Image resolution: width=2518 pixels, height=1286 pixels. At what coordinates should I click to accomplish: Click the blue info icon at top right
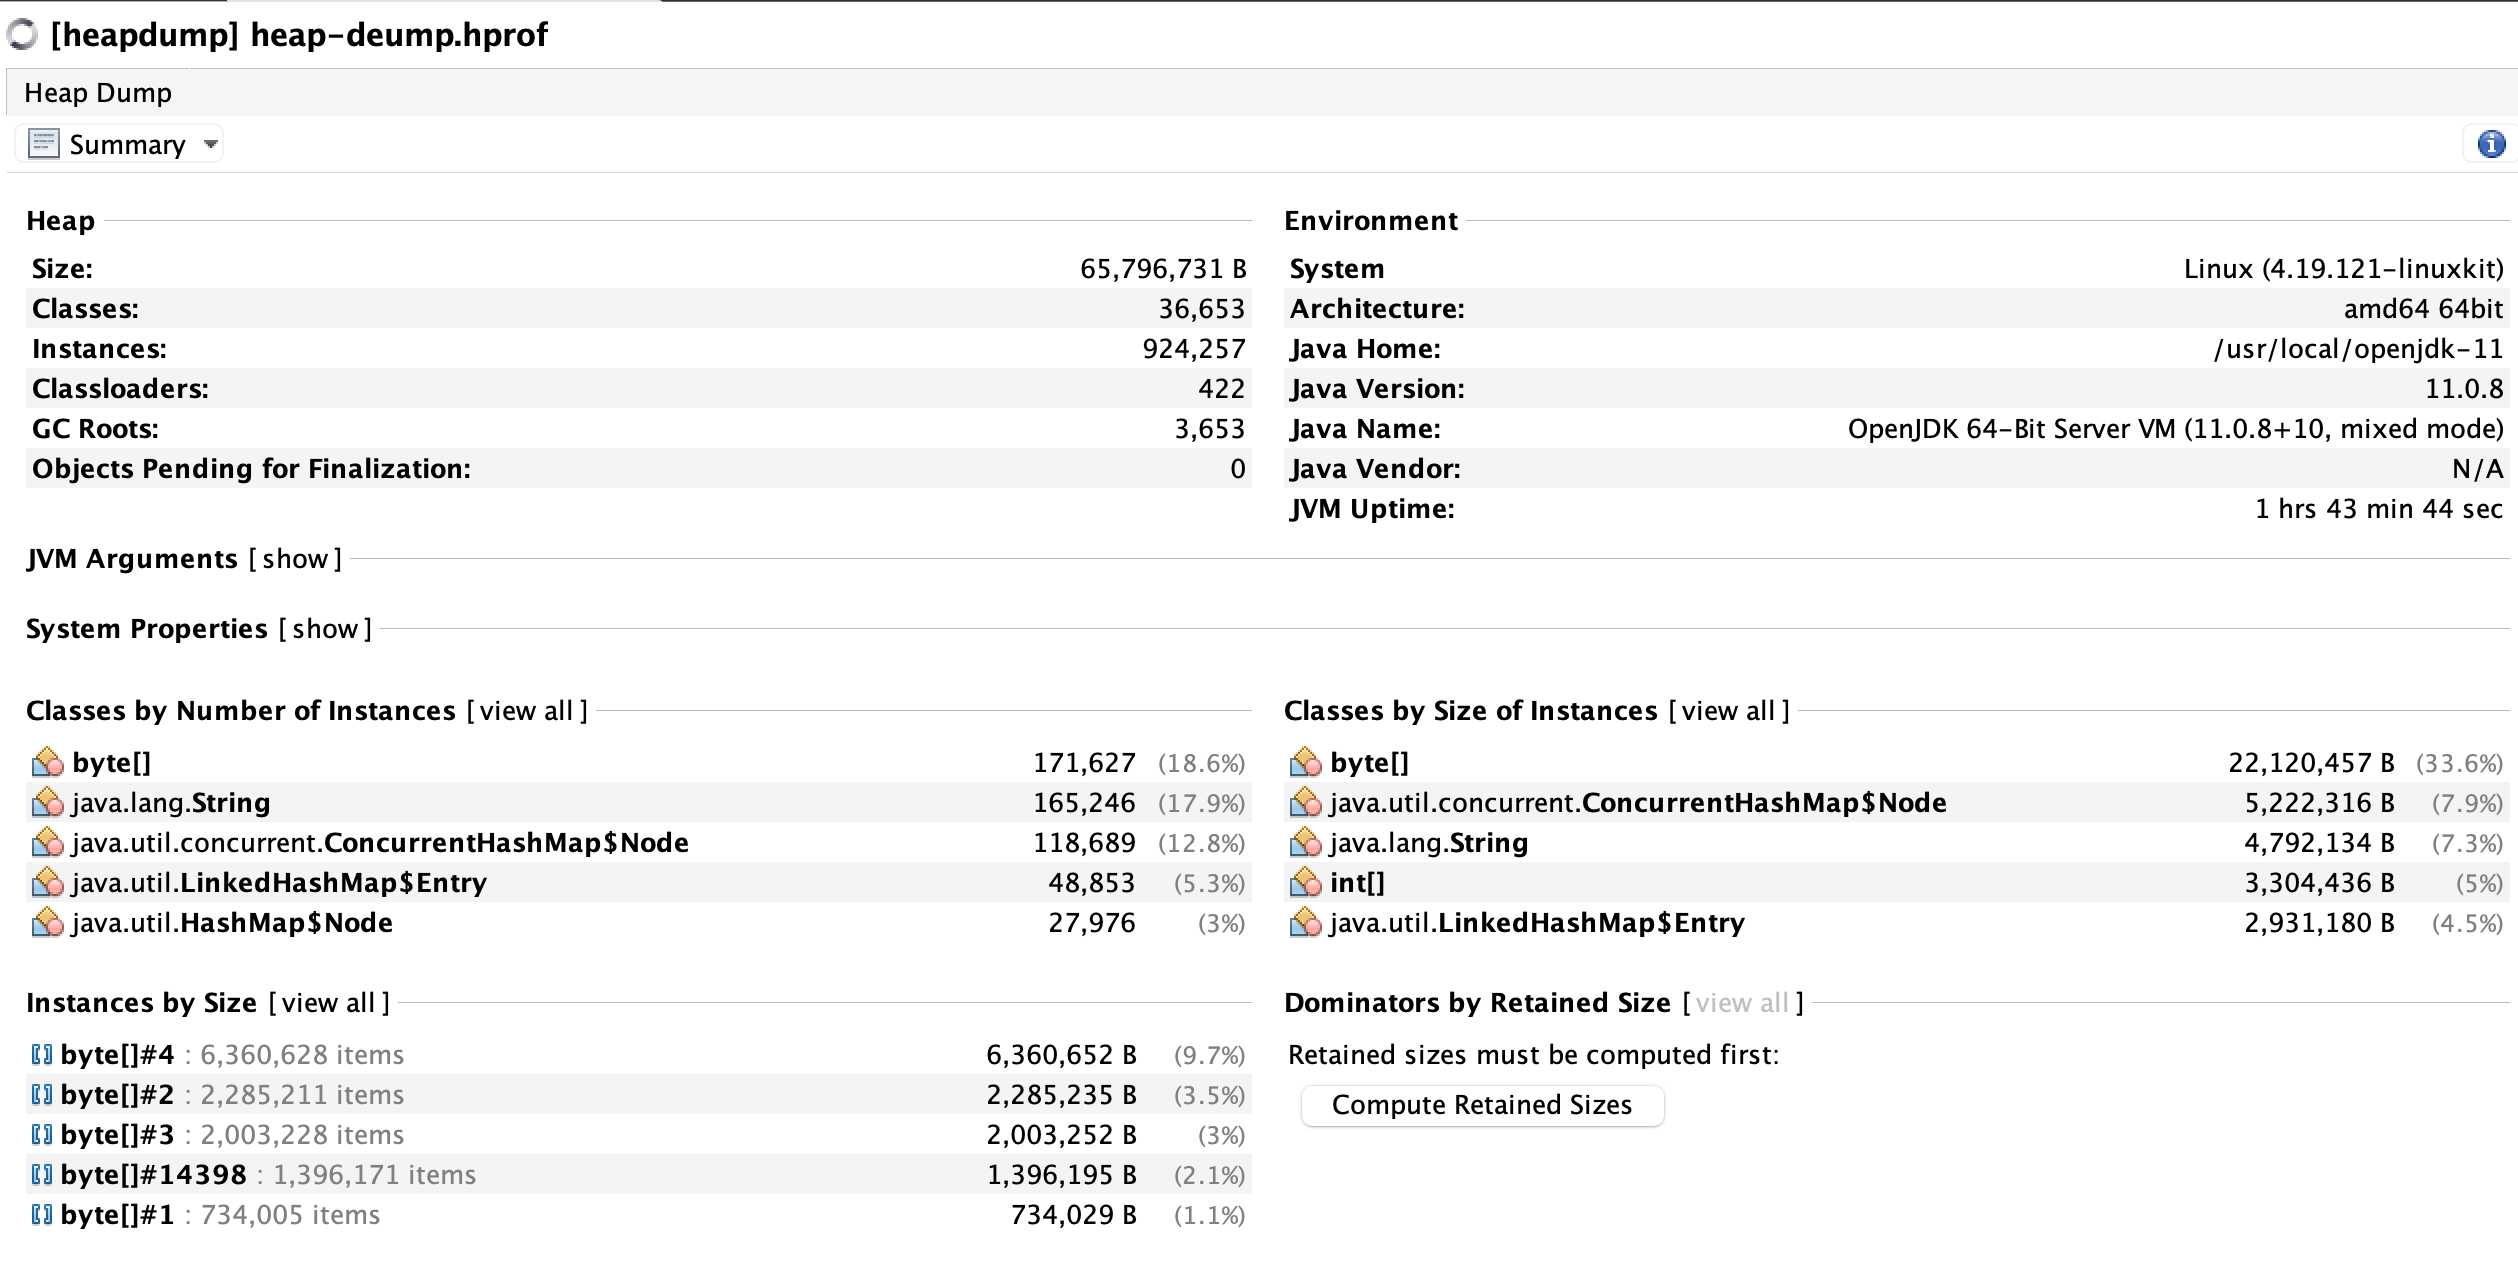pyautogui.click(x=2490, y=145)
